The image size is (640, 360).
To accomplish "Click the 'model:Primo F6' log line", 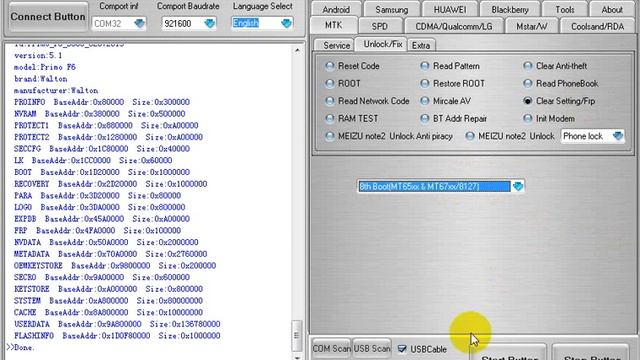I will tap(45, 67).
